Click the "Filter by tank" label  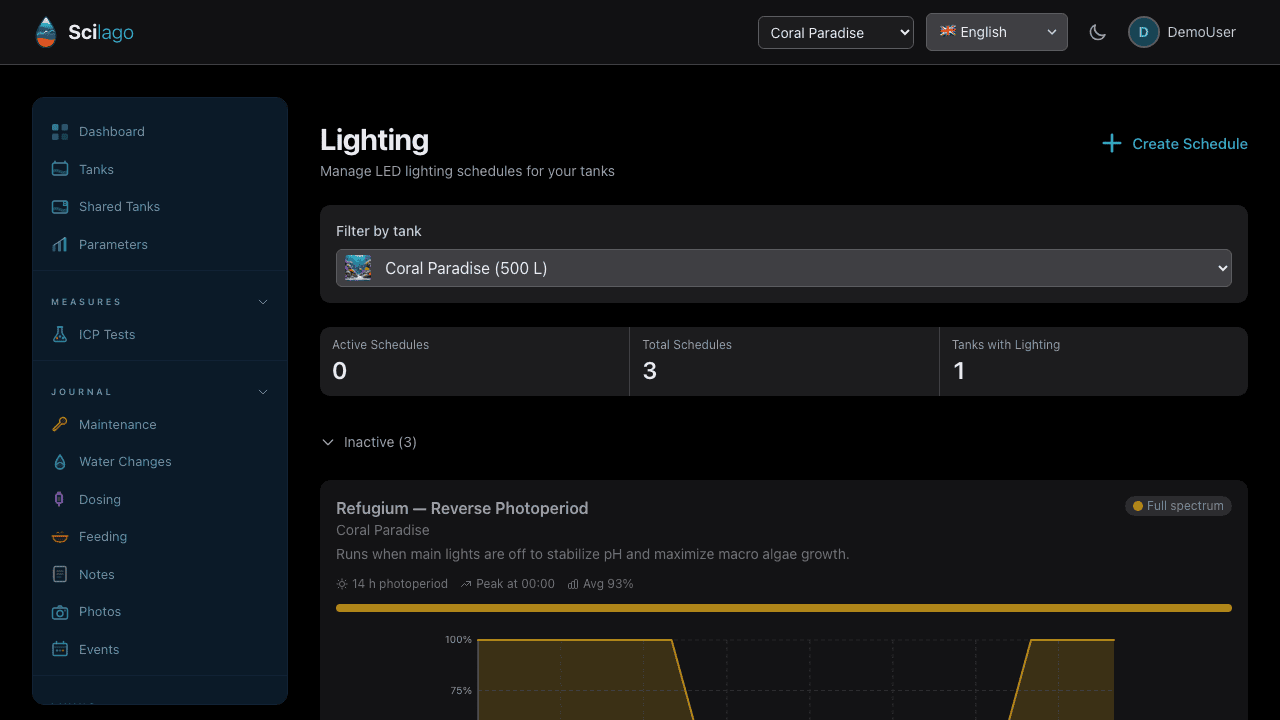pyautogui.click(x=379, y=231)
